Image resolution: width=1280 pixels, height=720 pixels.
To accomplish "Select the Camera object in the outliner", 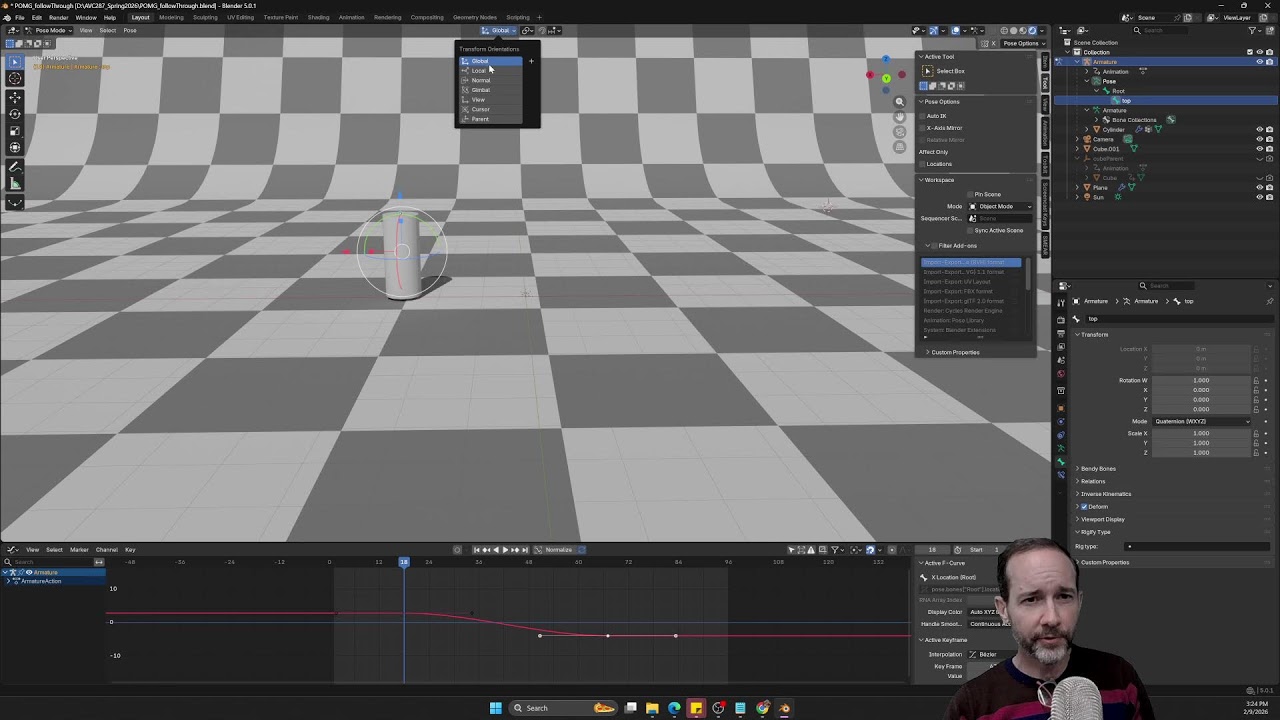I will (1103, 139).
